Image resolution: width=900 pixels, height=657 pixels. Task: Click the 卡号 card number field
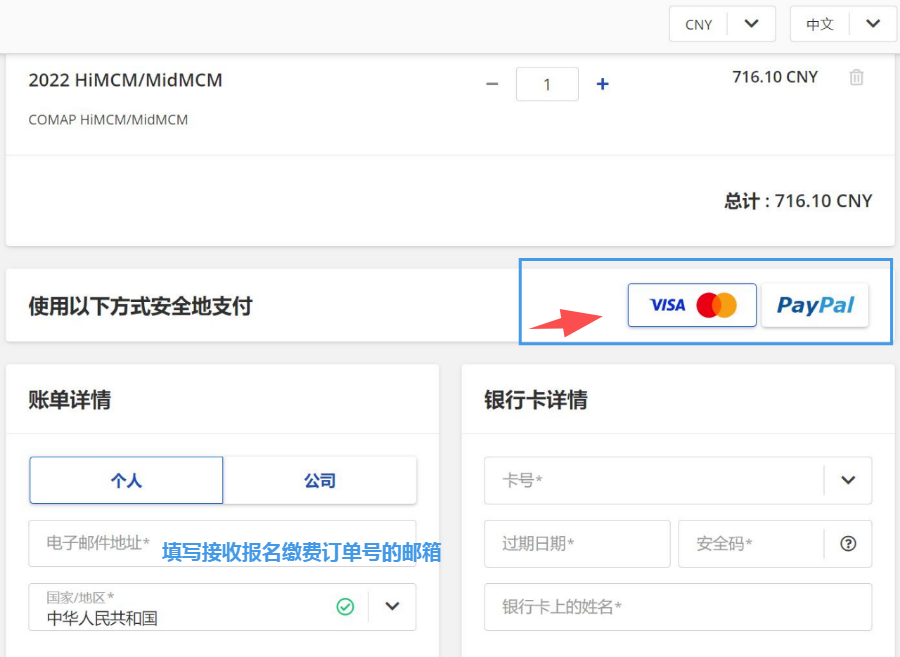click(678, 480)
